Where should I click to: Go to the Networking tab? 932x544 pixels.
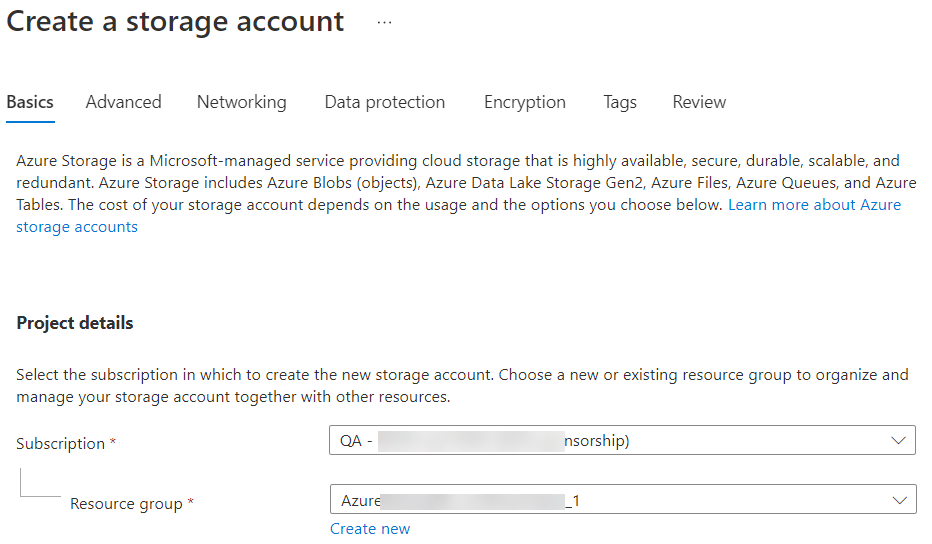click(242, 102)
